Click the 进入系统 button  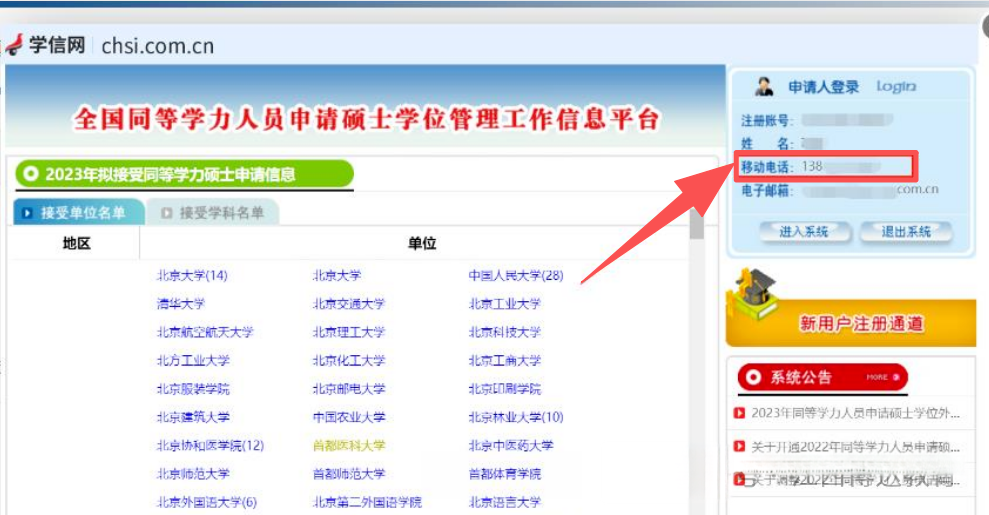pos(804,231)
